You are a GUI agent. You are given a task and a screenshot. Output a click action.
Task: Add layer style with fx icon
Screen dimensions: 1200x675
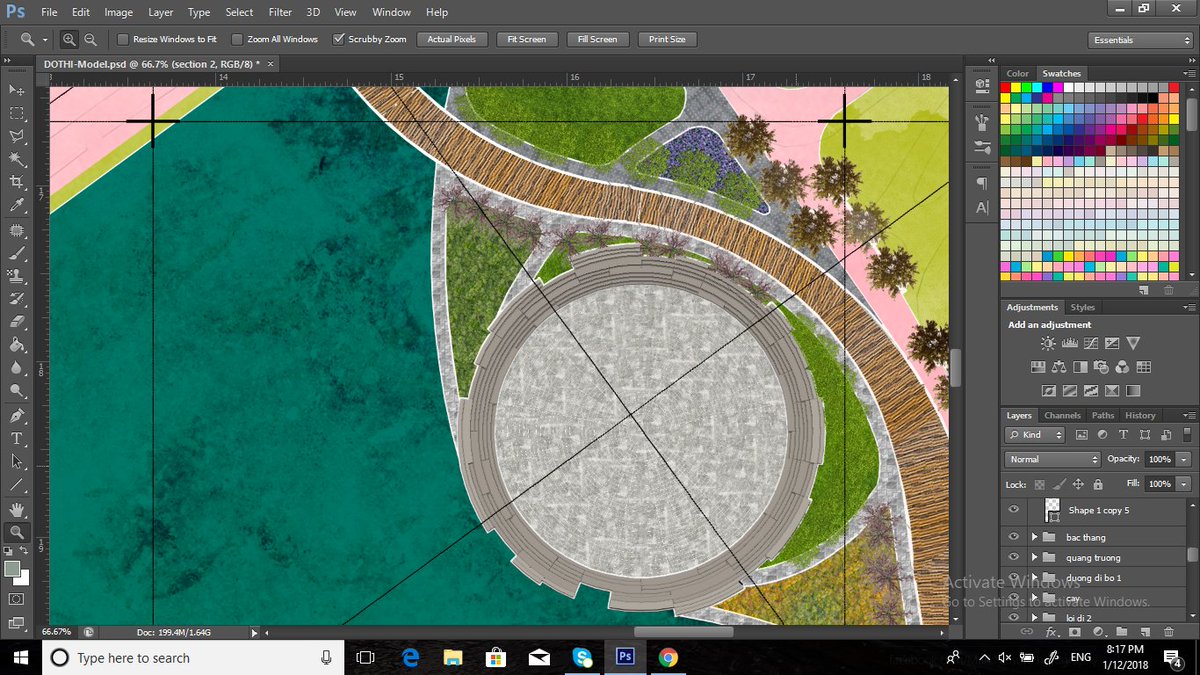(x=1051, y=632)
